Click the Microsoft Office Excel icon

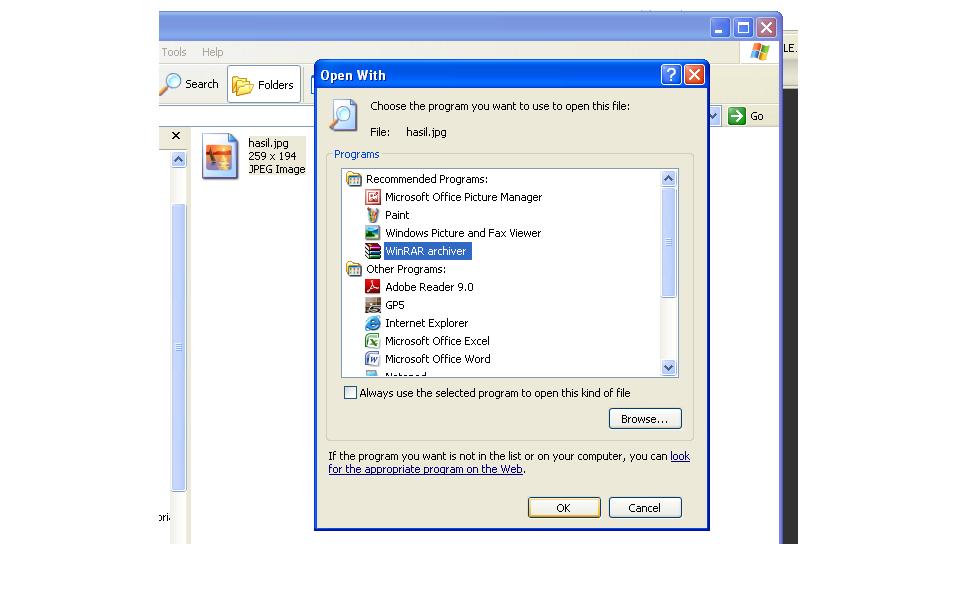(372, 341)
